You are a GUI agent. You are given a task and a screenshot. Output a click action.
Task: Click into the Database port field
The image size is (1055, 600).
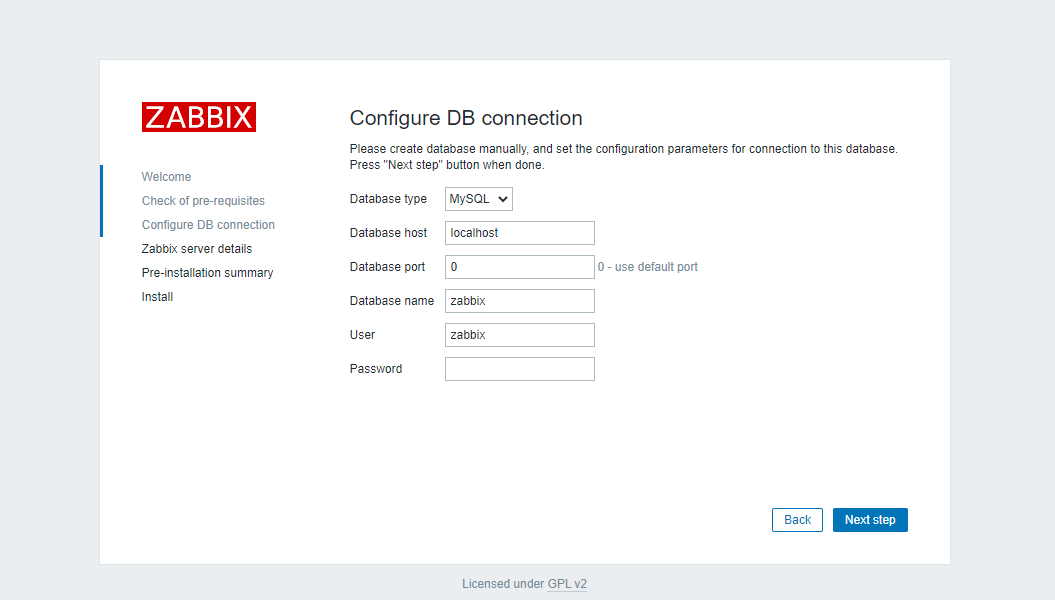click(519, 267)
